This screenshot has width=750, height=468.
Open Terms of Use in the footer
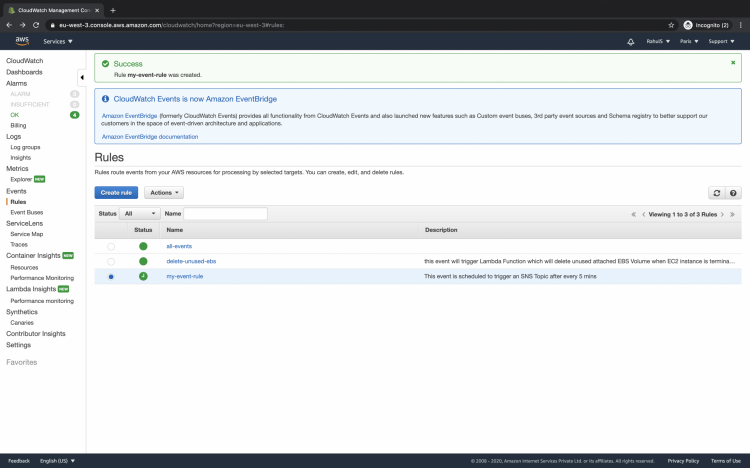pos(726,461)
